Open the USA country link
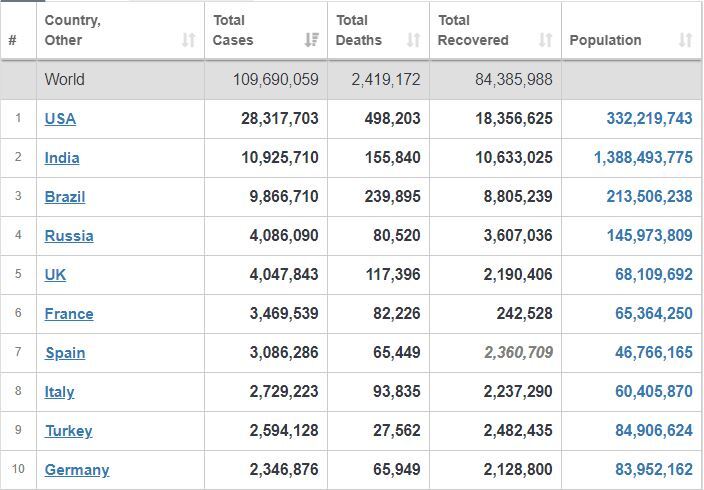Image resolution: width=704 pixels, height=490 pixels. pyautogui.click(x=60, y=119)
